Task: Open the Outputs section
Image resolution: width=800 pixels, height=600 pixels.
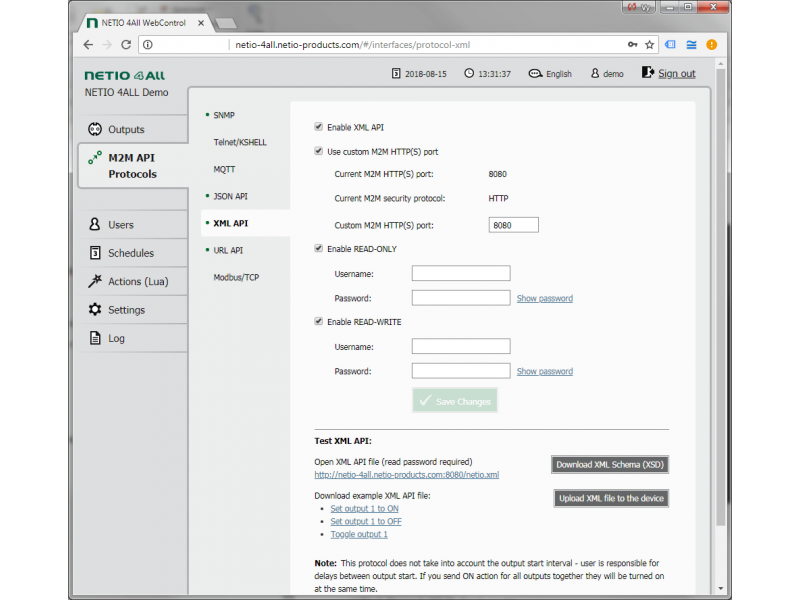Action: [134, 129]
